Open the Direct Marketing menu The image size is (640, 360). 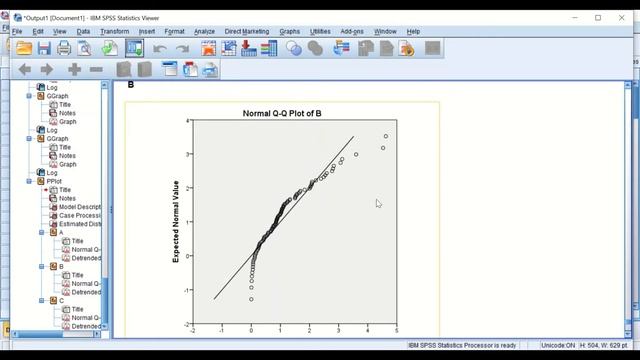[x=247, y=31]
